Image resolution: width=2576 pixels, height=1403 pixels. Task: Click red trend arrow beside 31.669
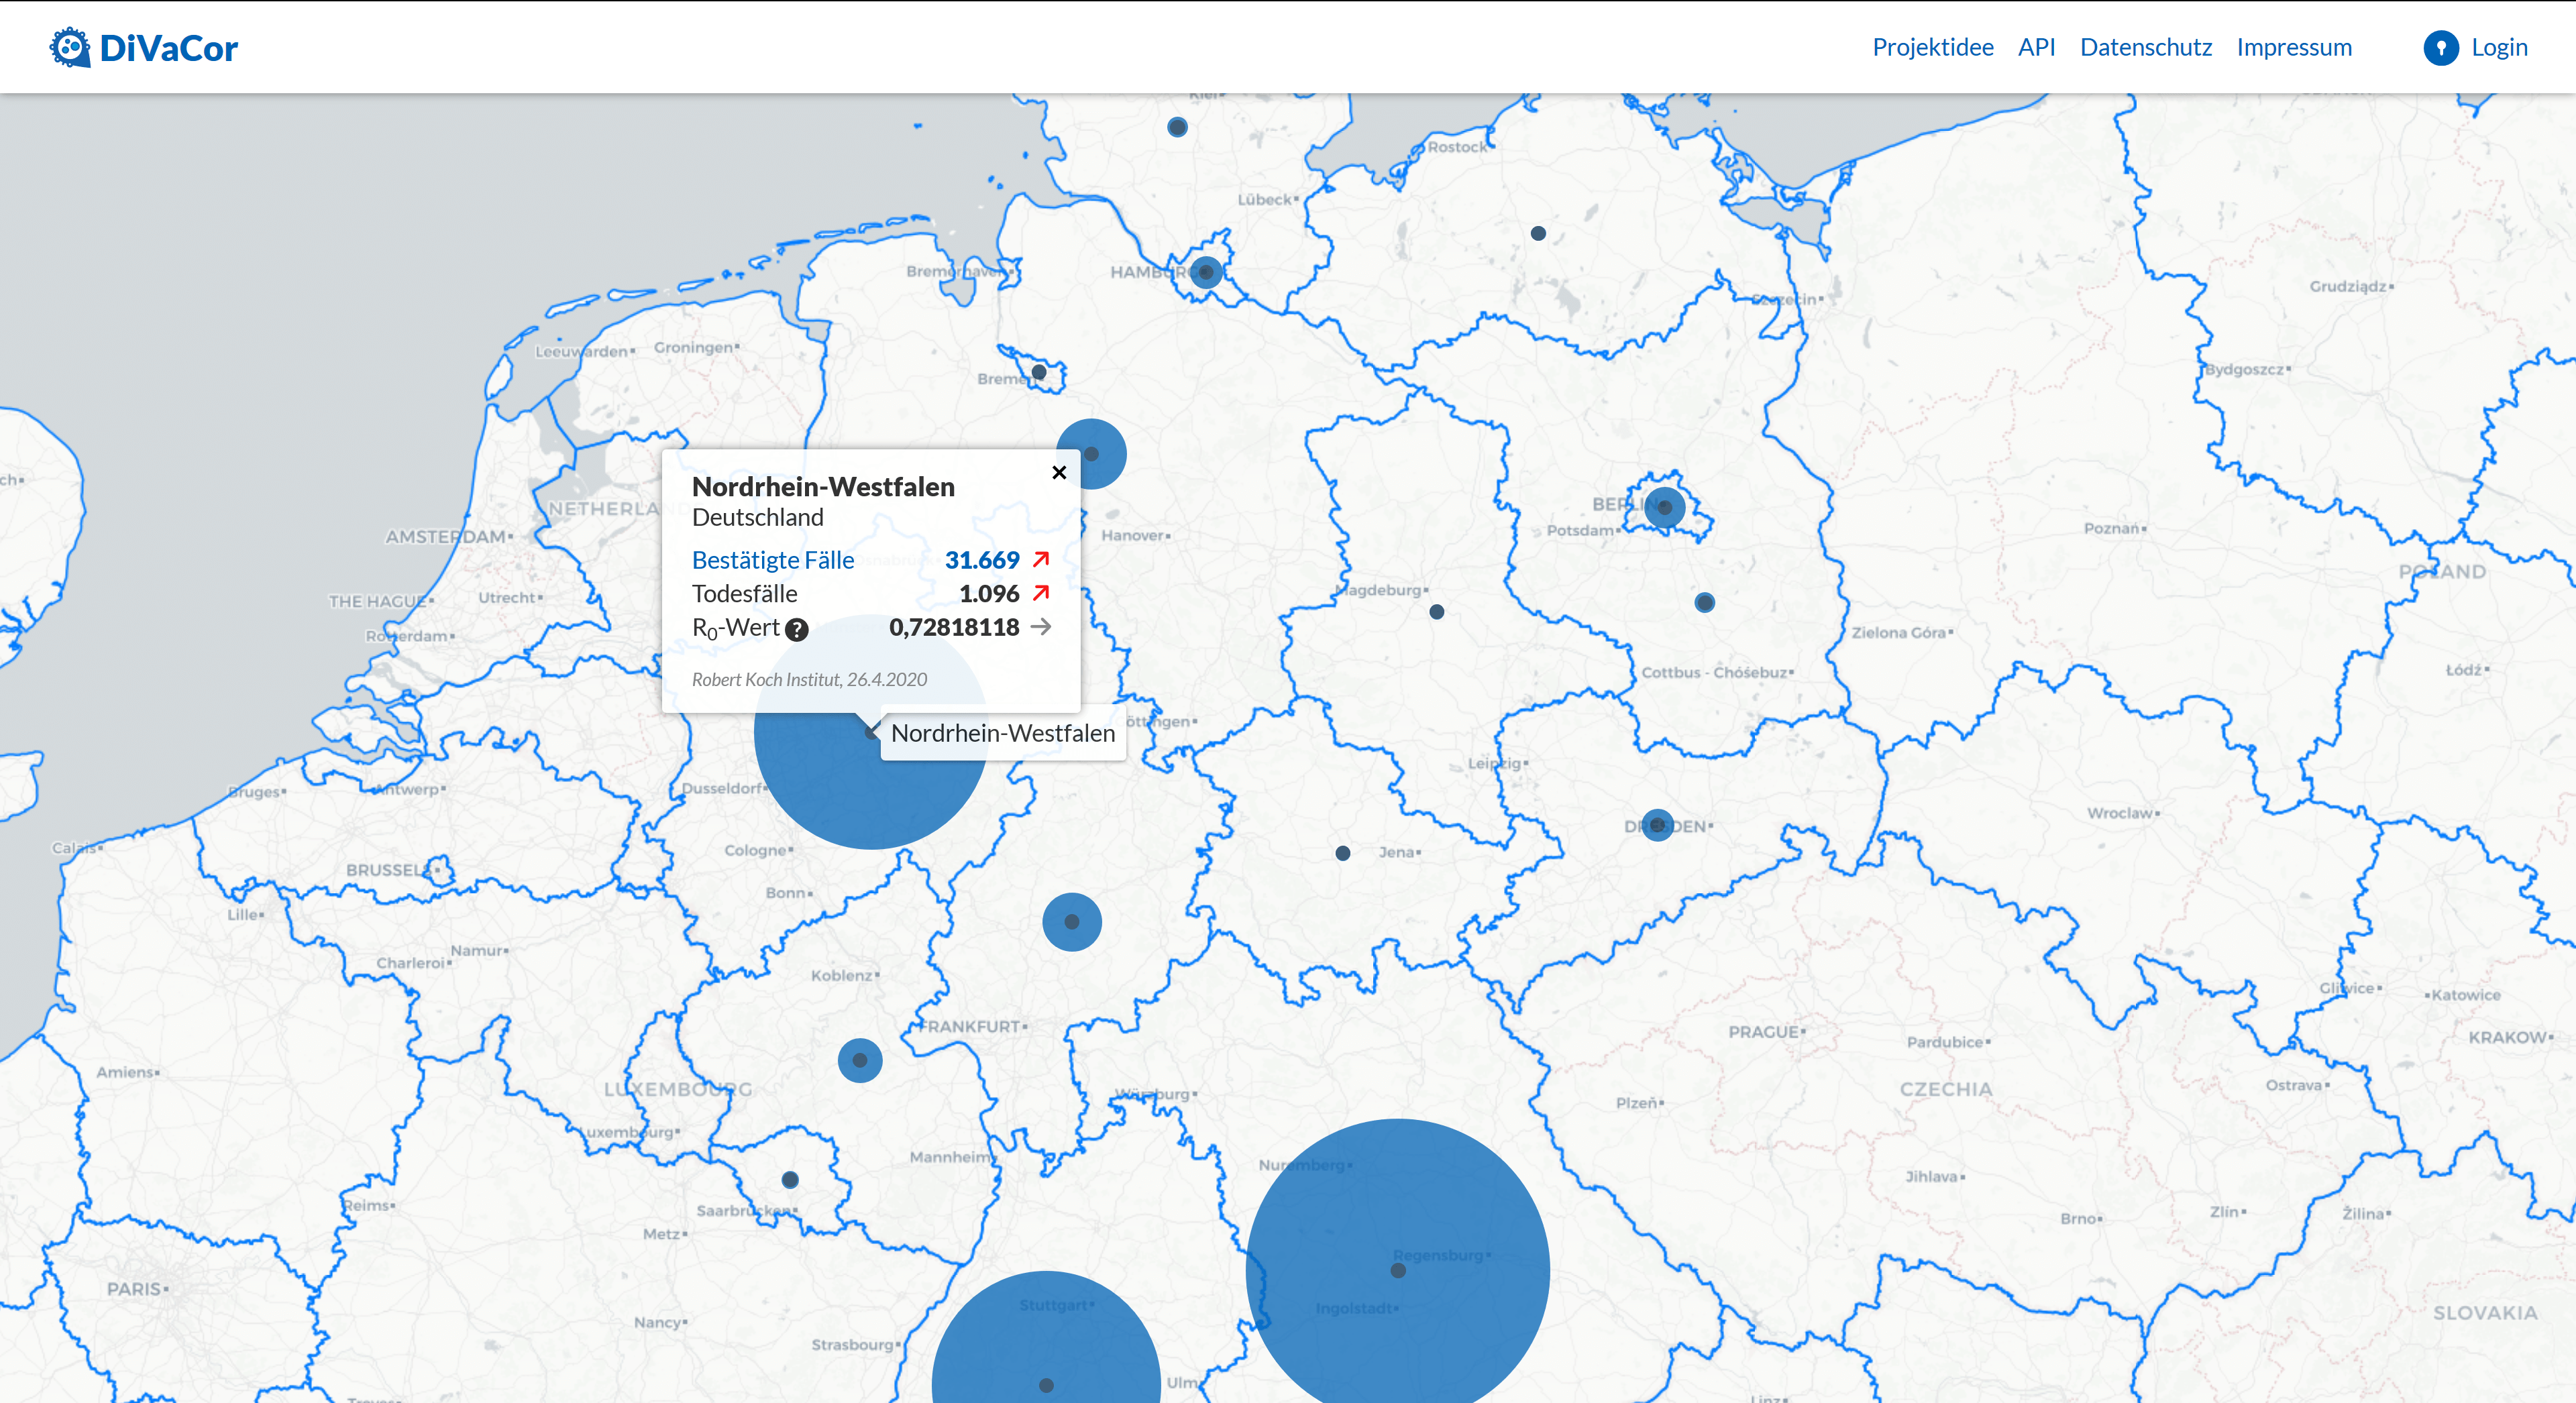tap(1041, 559)
